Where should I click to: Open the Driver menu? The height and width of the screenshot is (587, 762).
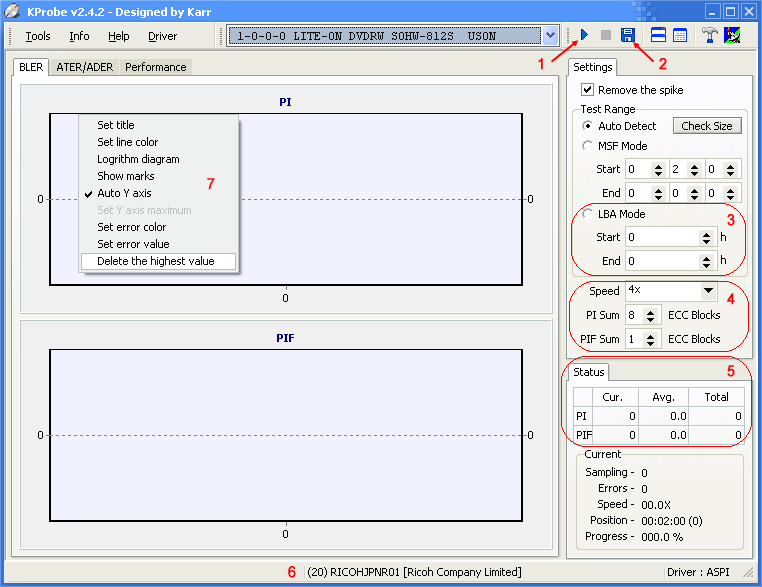coord(162,36)
